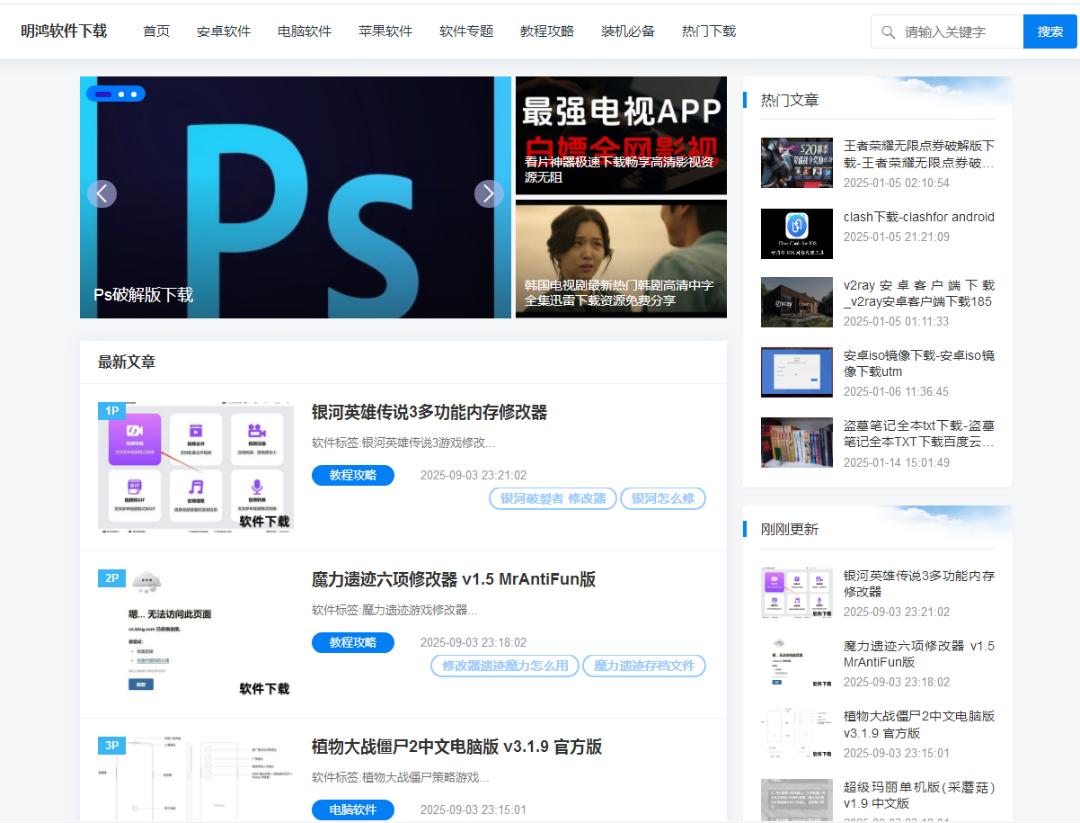Click the date 2025-09-03 23:18:02 in 最新文章

[x=473, y=643]
